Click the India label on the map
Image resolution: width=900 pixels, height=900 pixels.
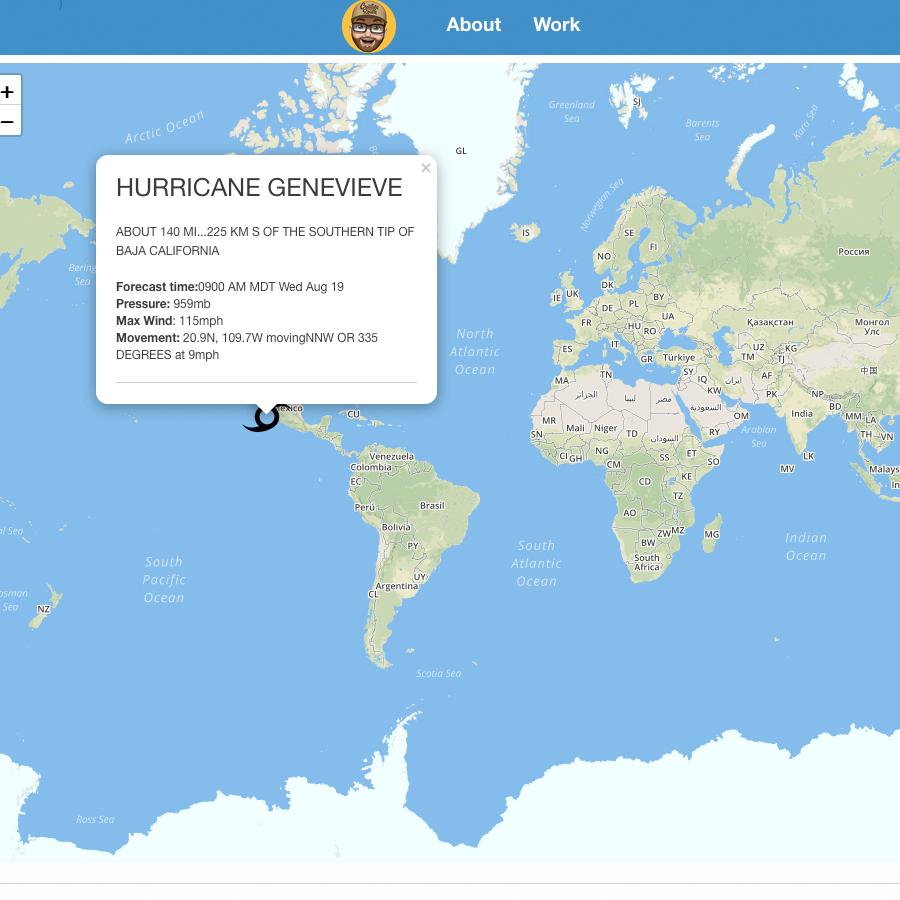(x=802, y=413)
